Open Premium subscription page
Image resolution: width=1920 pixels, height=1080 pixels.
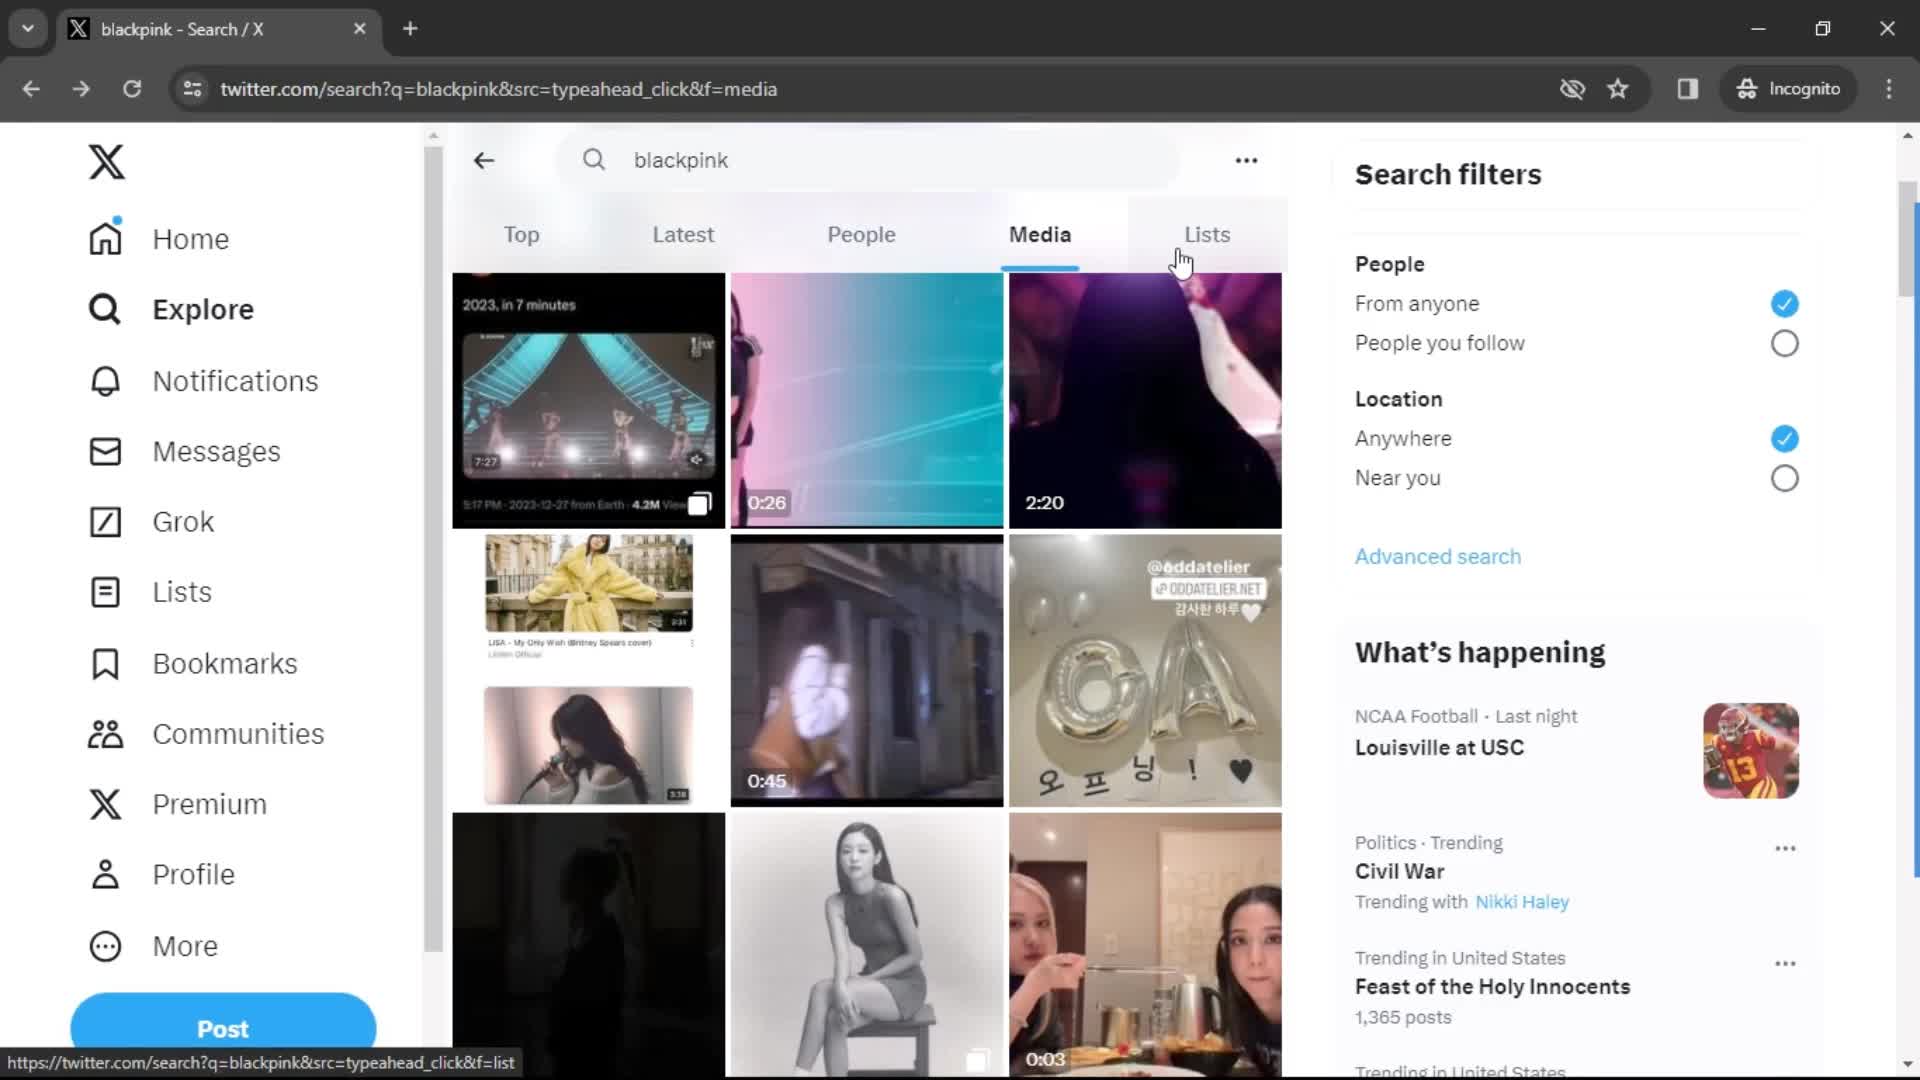point(177,804)
